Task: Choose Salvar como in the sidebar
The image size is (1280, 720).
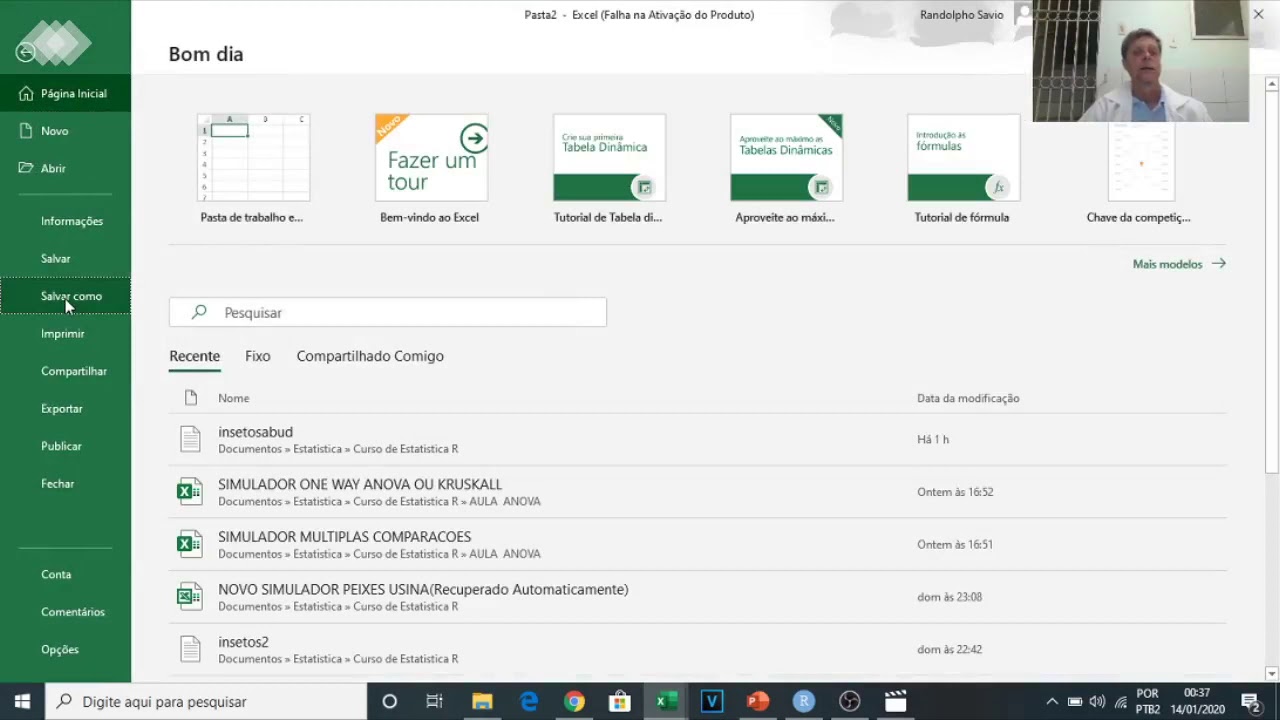Action: [x=65, y=296]
